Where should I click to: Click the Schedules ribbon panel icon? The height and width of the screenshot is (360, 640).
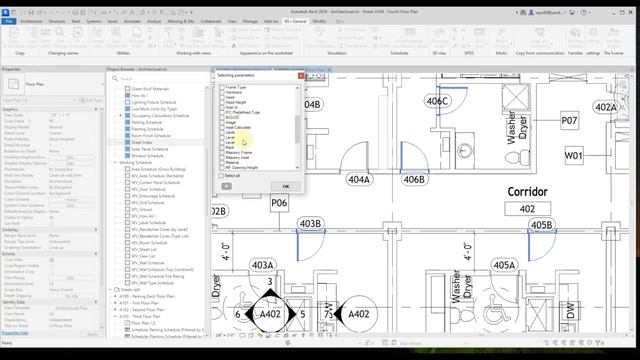tap(409, 33)
